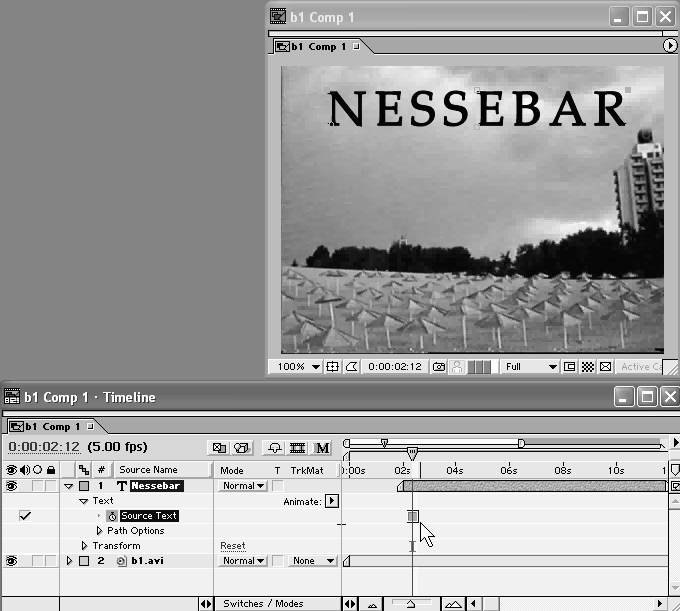Click the take snapshot camera icon
The width and height of the screenshot is (680, 611).
point(438,367)
